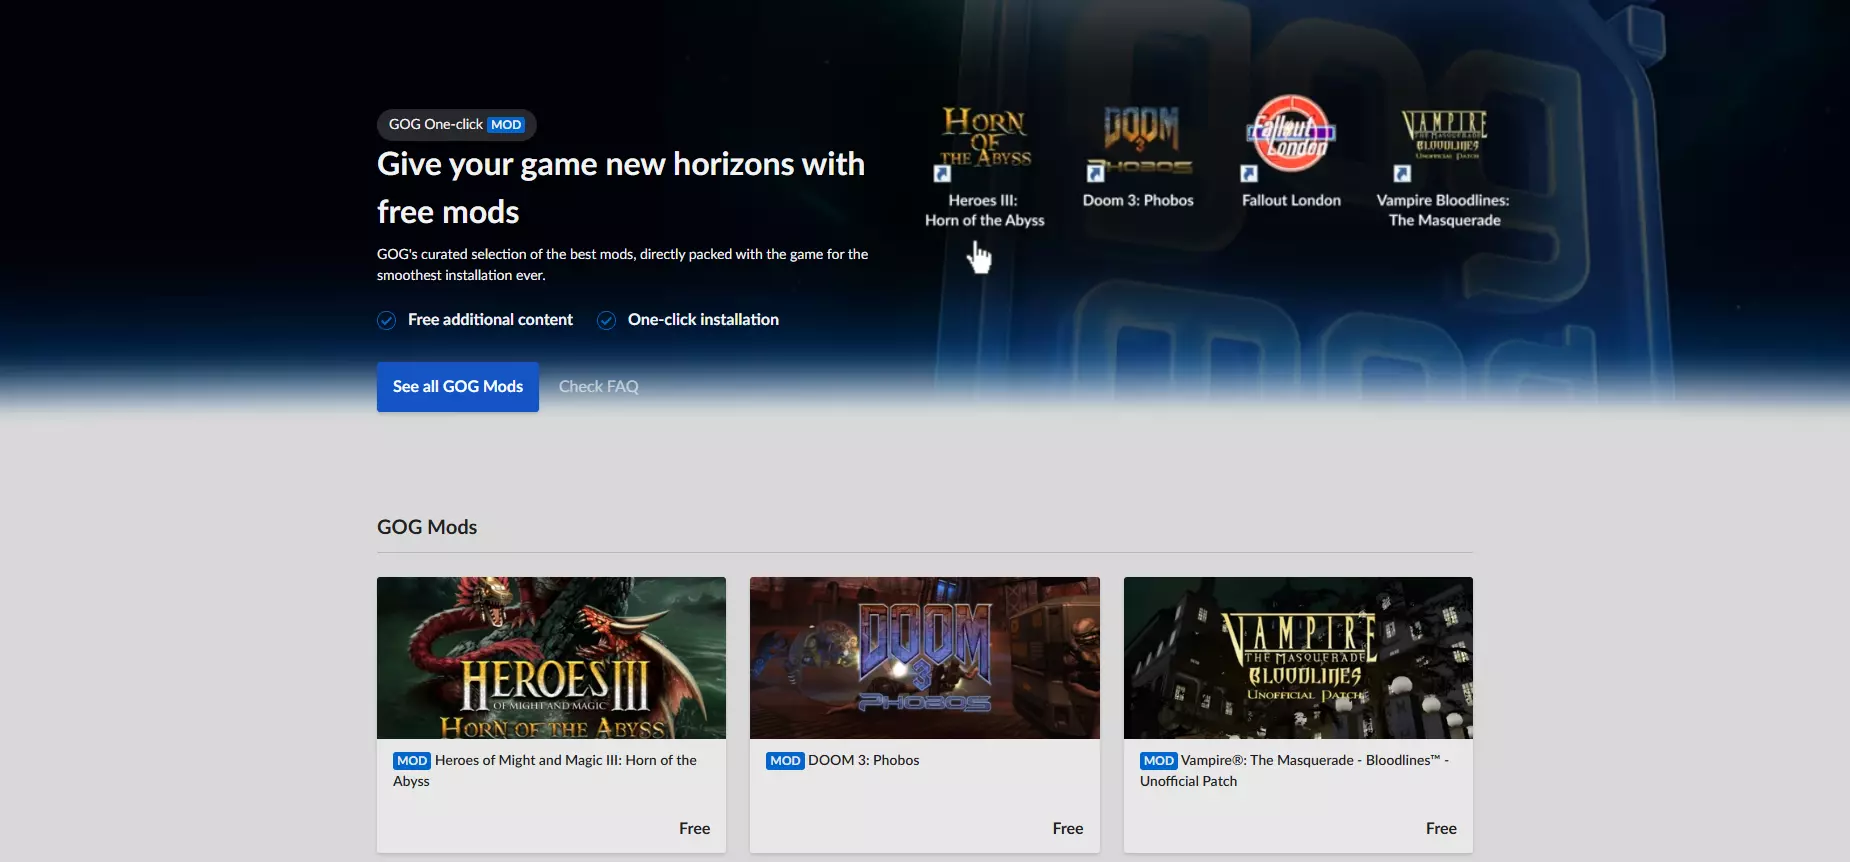Click the Vampire Bloodlines: The Masquerade label
The image size is (1850, 862).
pos(1443,211)
